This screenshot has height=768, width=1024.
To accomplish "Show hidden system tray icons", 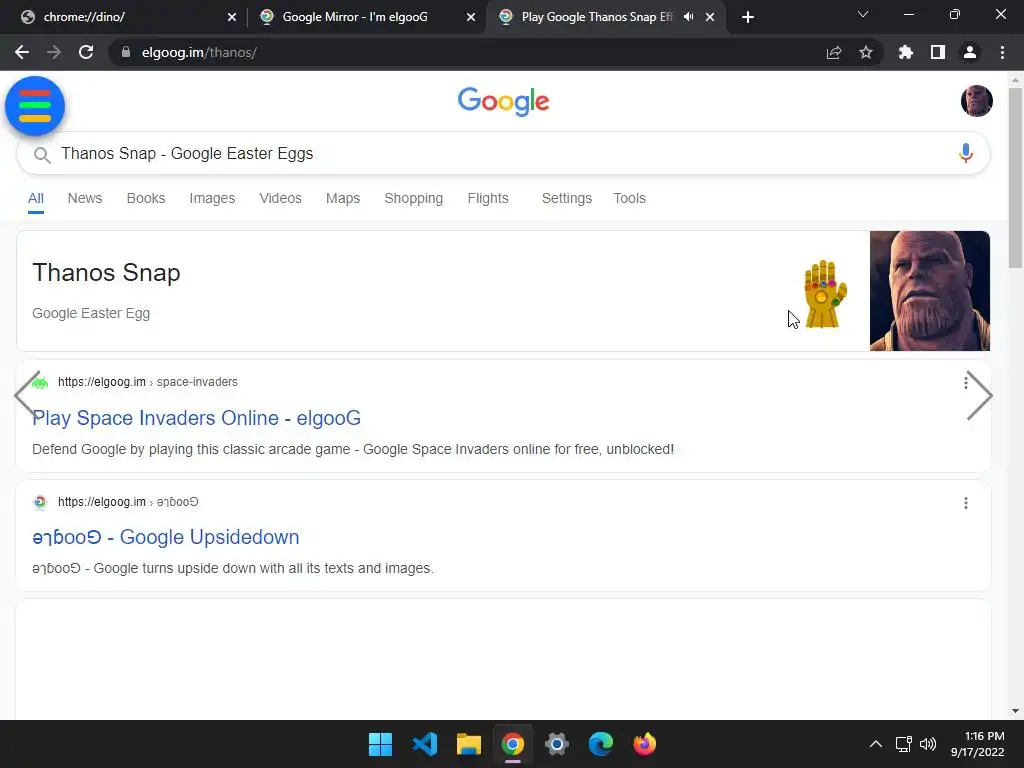I will click(x=876, y=744).
